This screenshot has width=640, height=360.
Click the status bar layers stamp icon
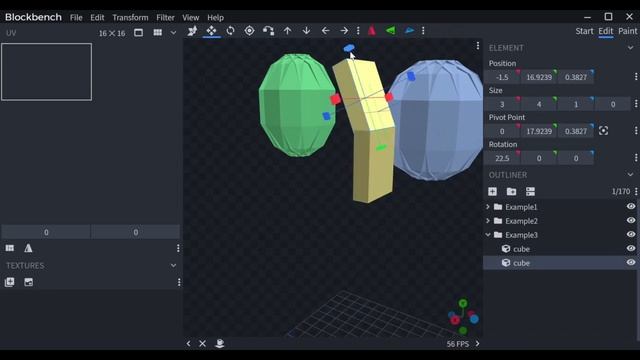pos(220,344)
